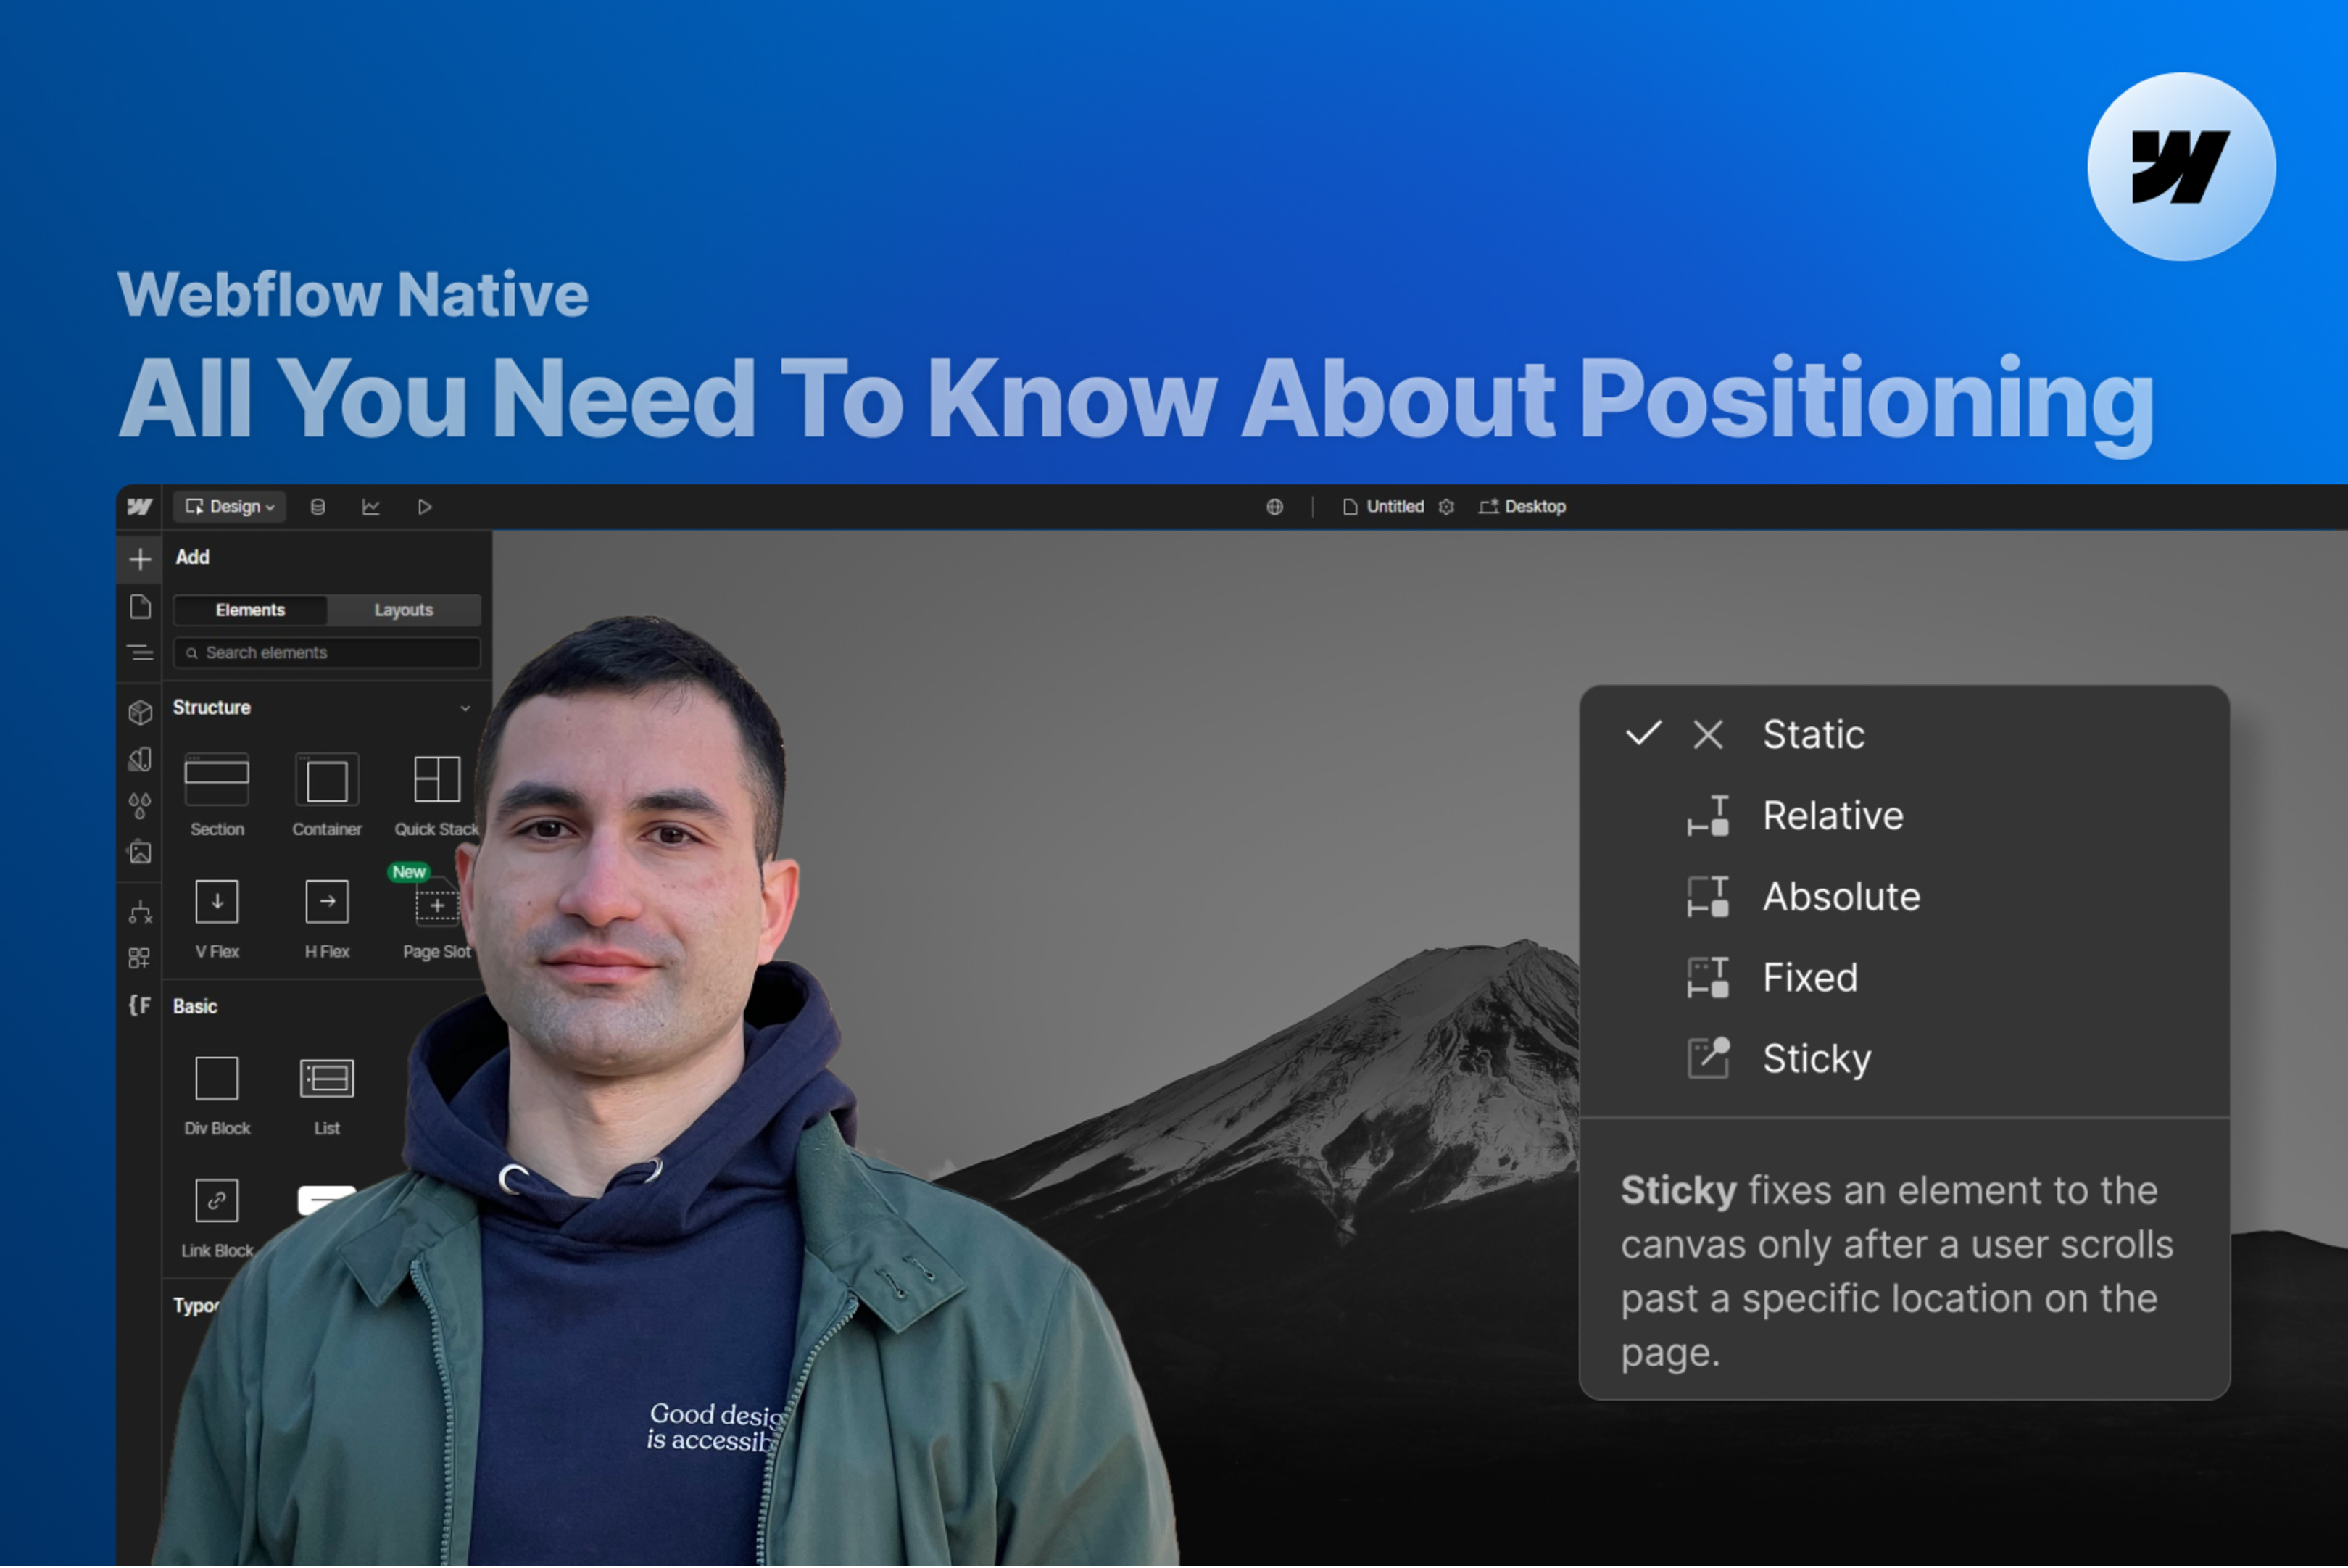Viewport: 2348px width, 1568px height.
Task: Switch to the Layouts tab
Action: pos(403,610)
